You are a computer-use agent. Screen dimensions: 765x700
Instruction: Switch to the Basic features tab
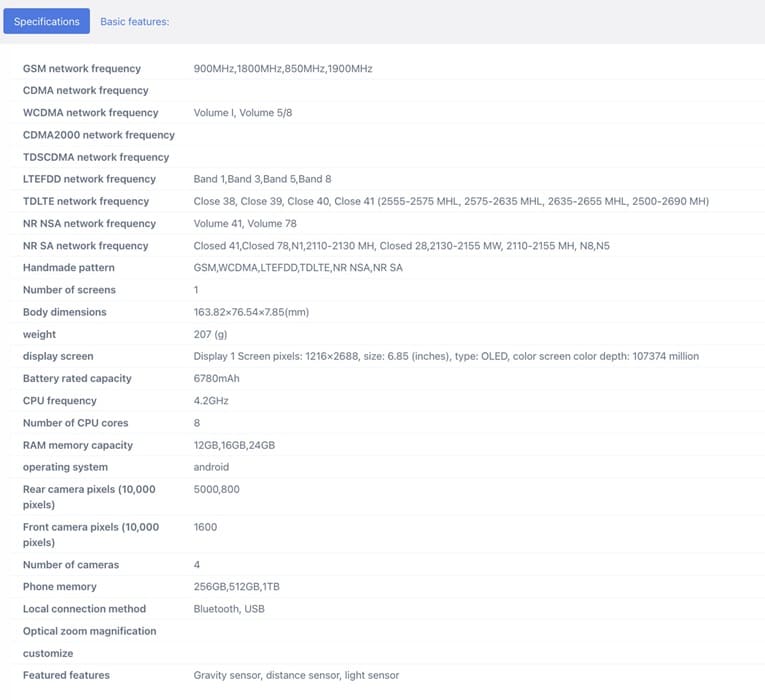click(x=134, y=21)
